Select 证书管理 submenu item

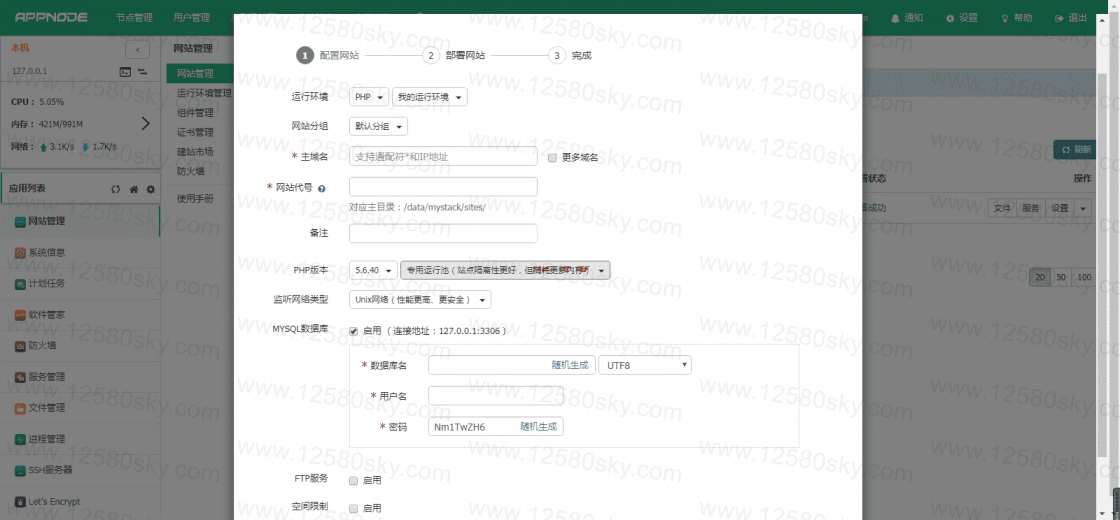(196, 132)
